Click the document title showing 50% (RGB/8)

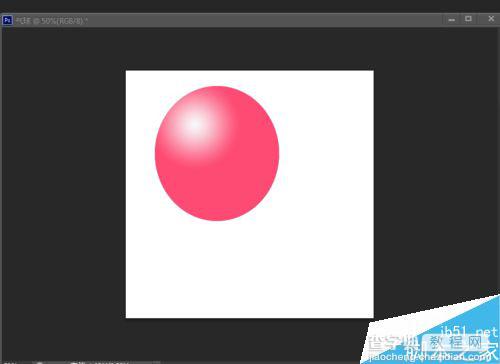point(51,21)
